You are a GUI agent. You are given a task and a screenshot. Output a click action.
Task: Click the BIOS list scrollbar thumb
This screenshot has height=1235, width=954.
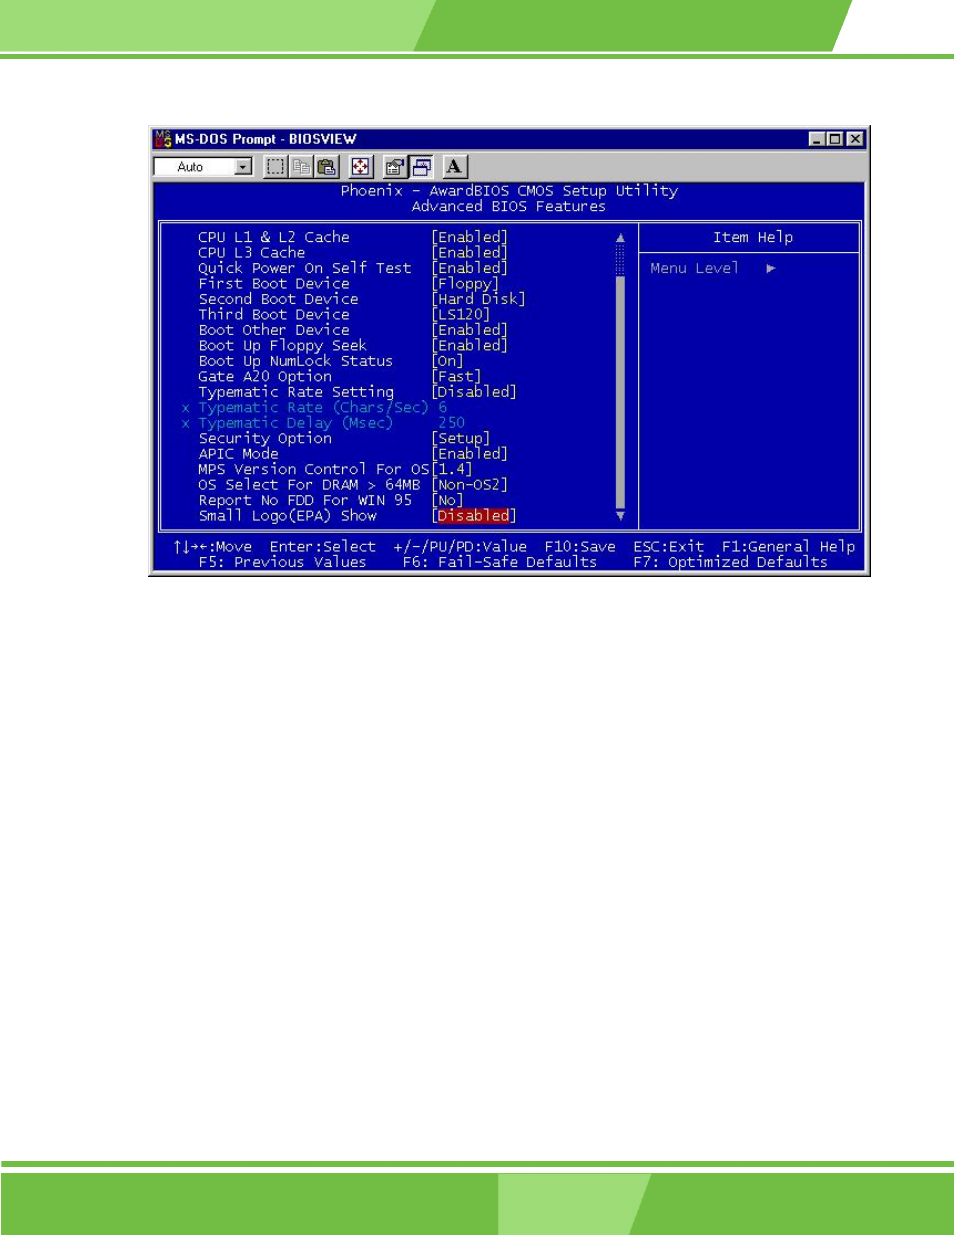[x=620, y=392]
